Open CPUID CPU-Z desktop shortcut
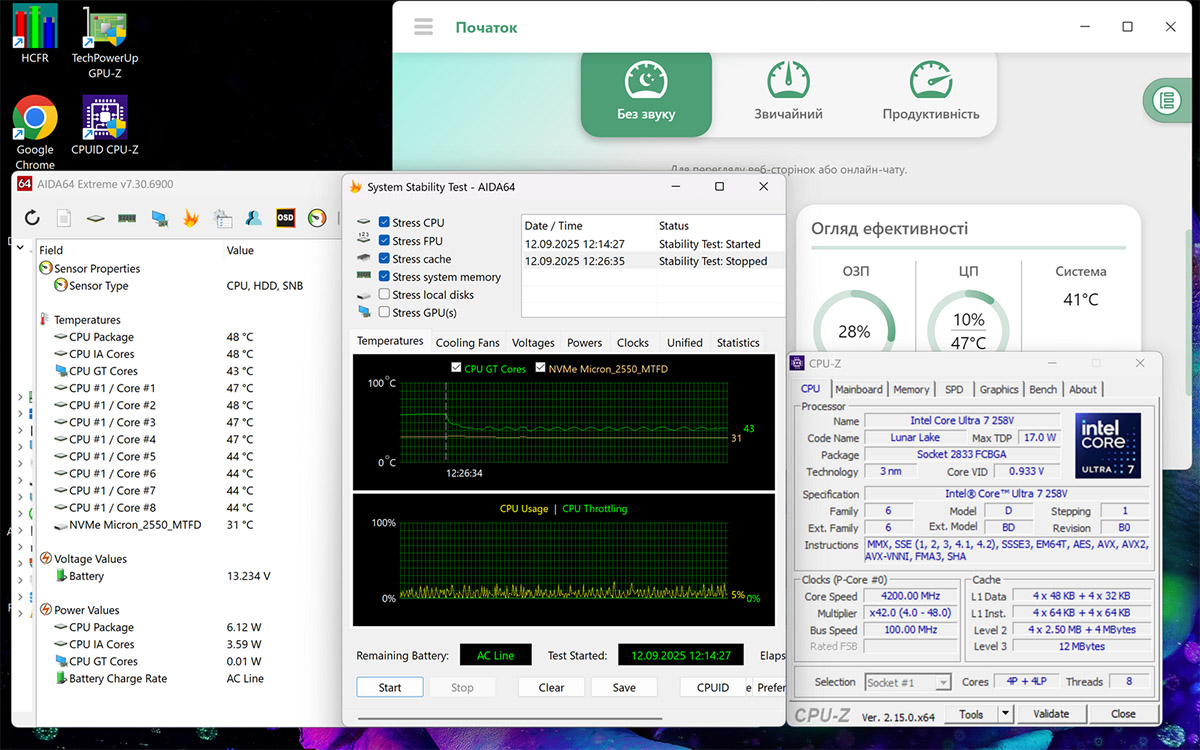 (x=105, y=126)
